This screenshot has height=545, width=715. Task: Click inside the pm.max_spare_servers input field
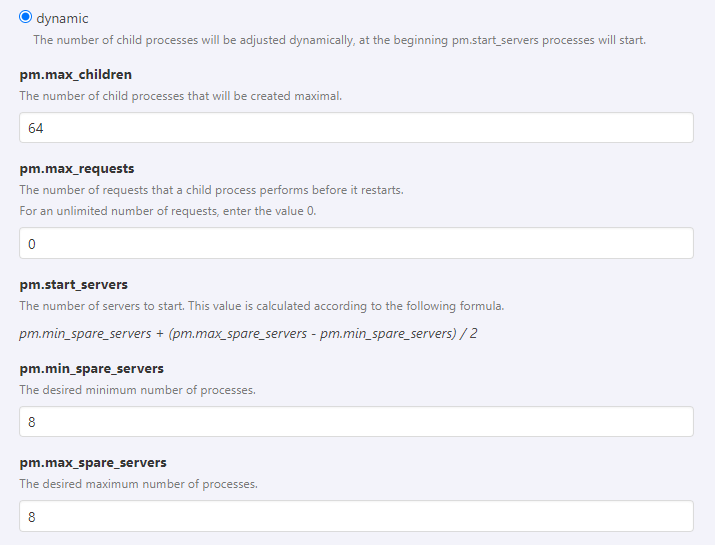point(356,516)
